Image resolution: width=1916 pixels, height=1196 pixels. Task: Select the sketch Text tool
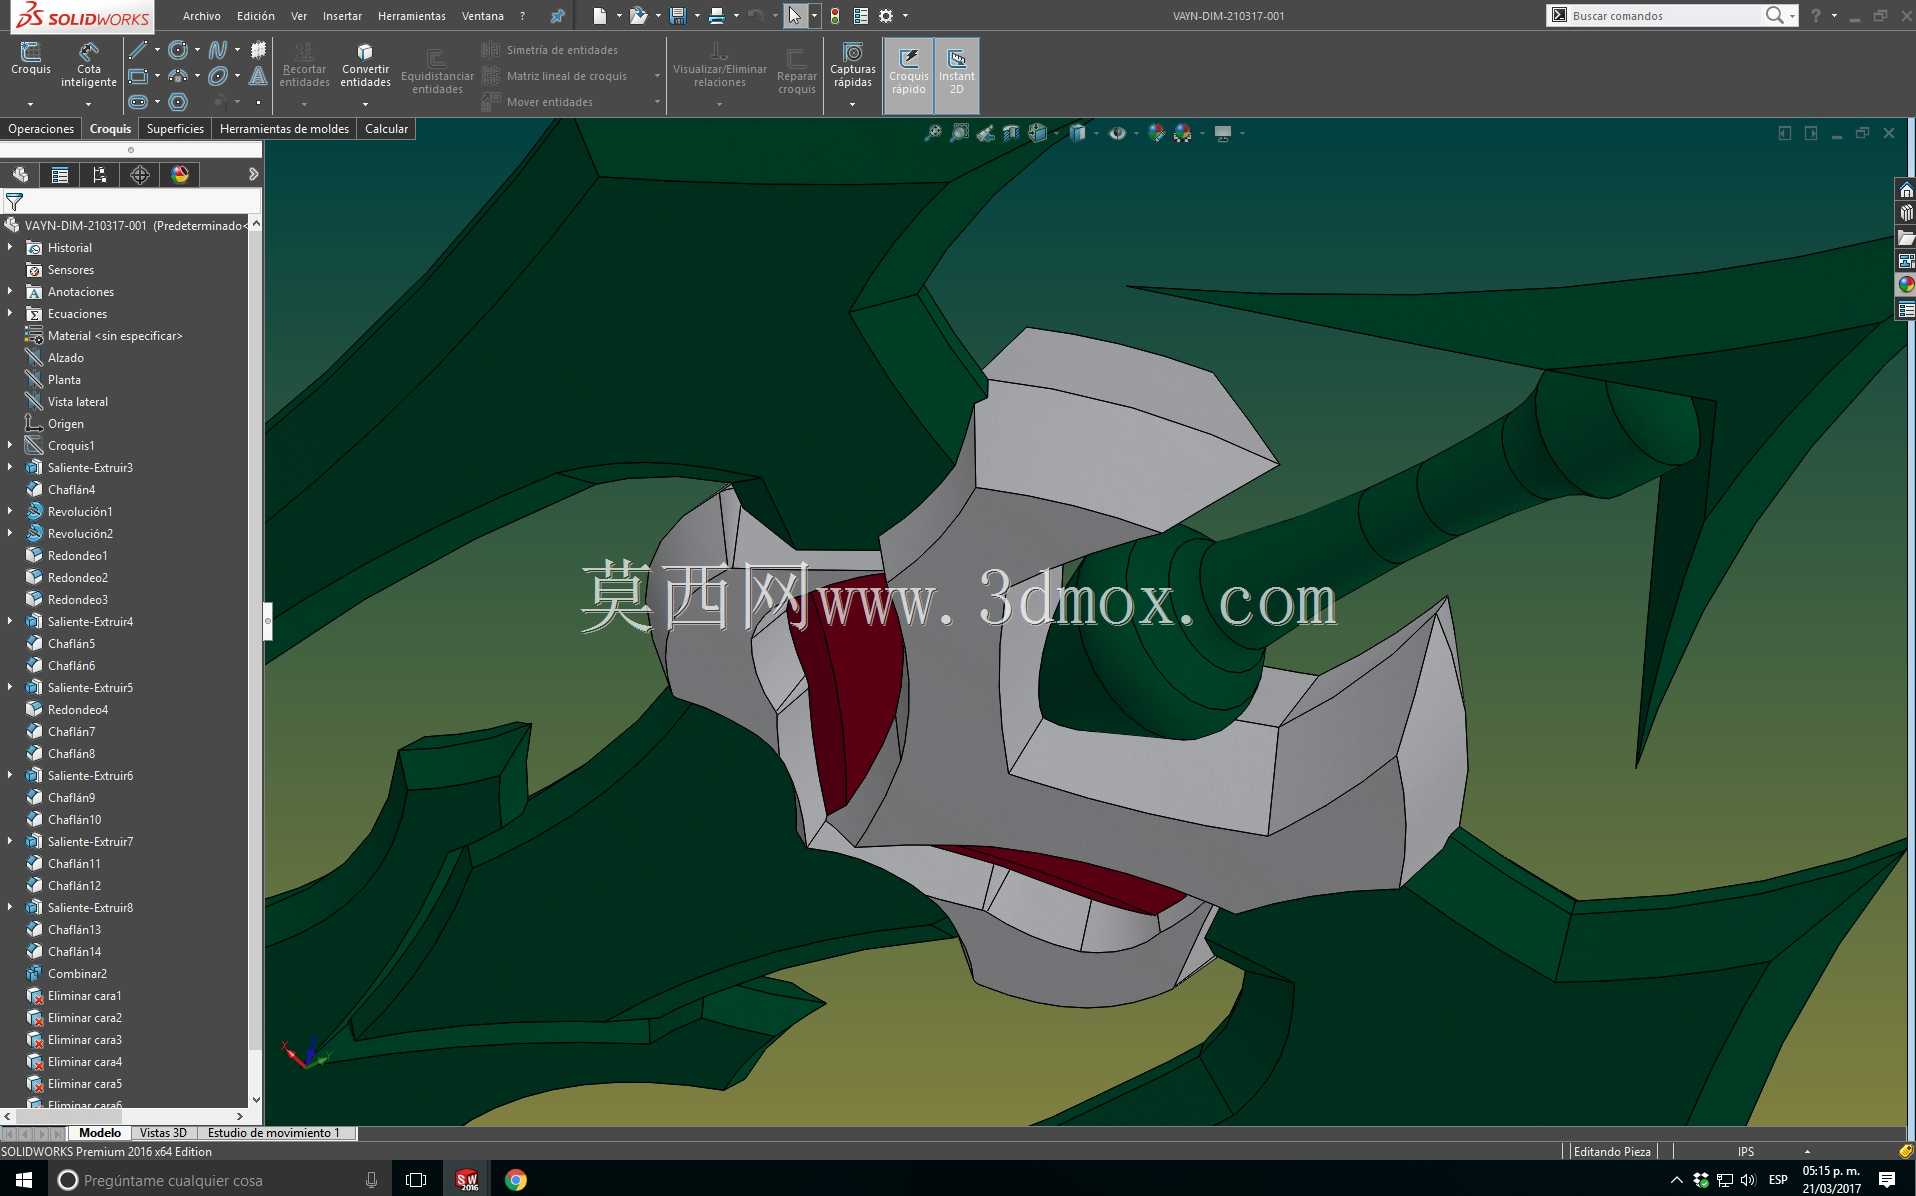click(258, 76)
